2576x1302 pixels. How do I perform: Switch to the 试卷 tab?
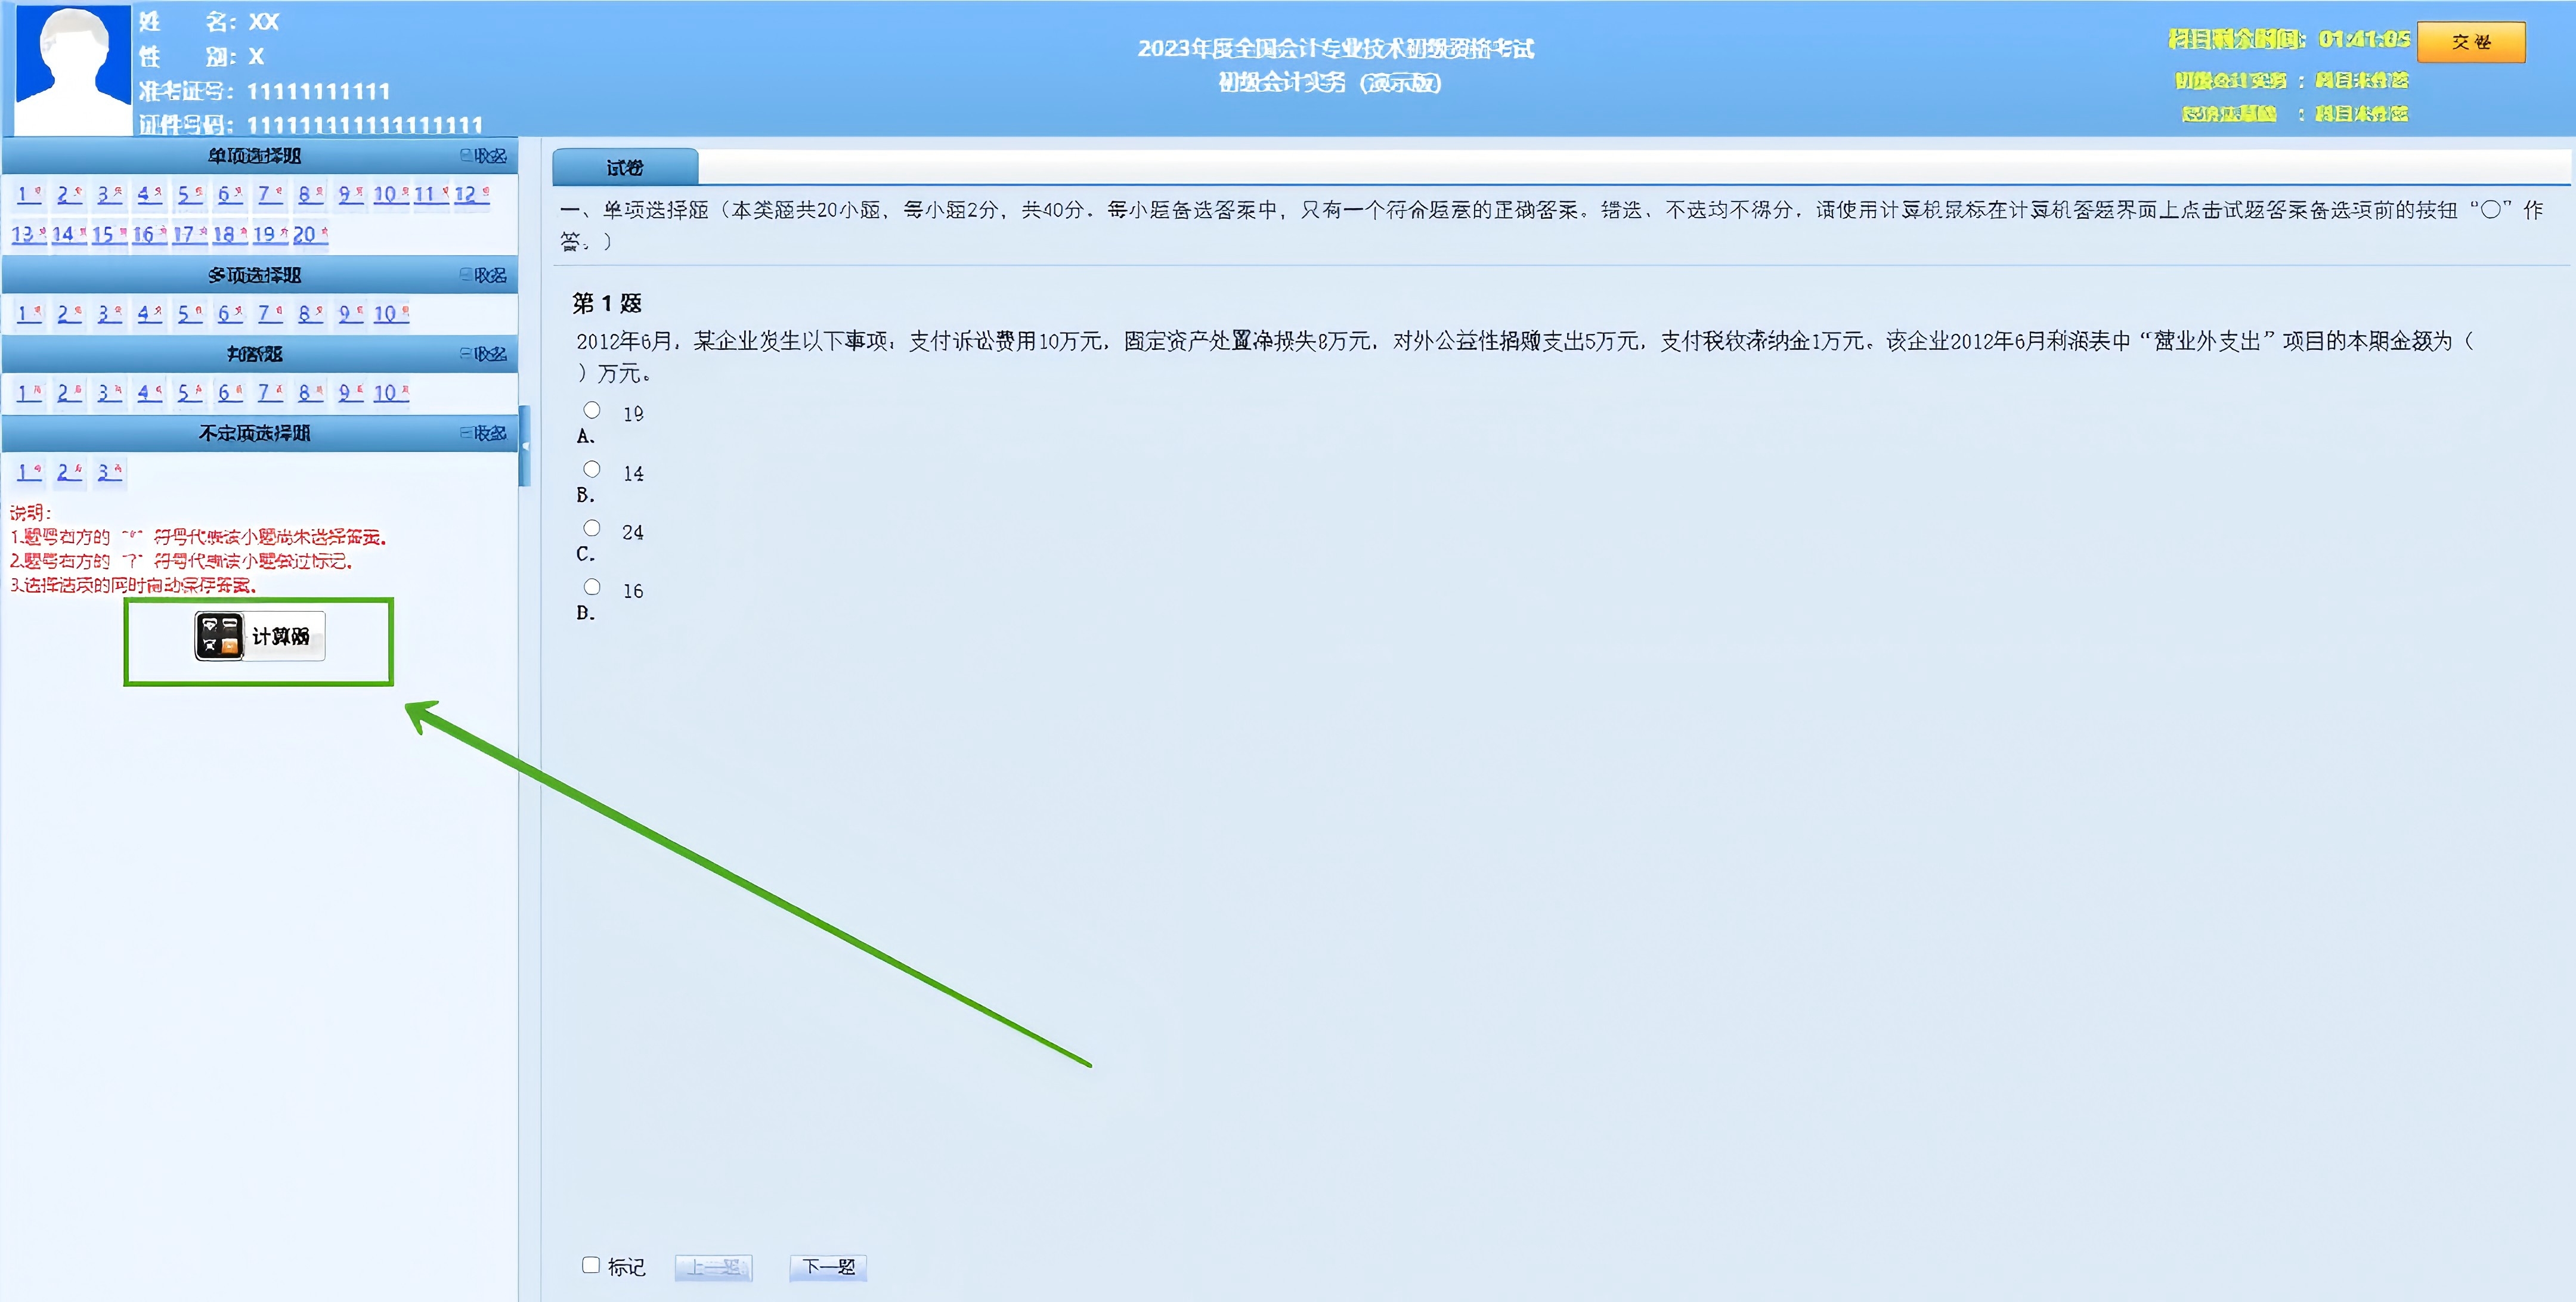[625, 167]
